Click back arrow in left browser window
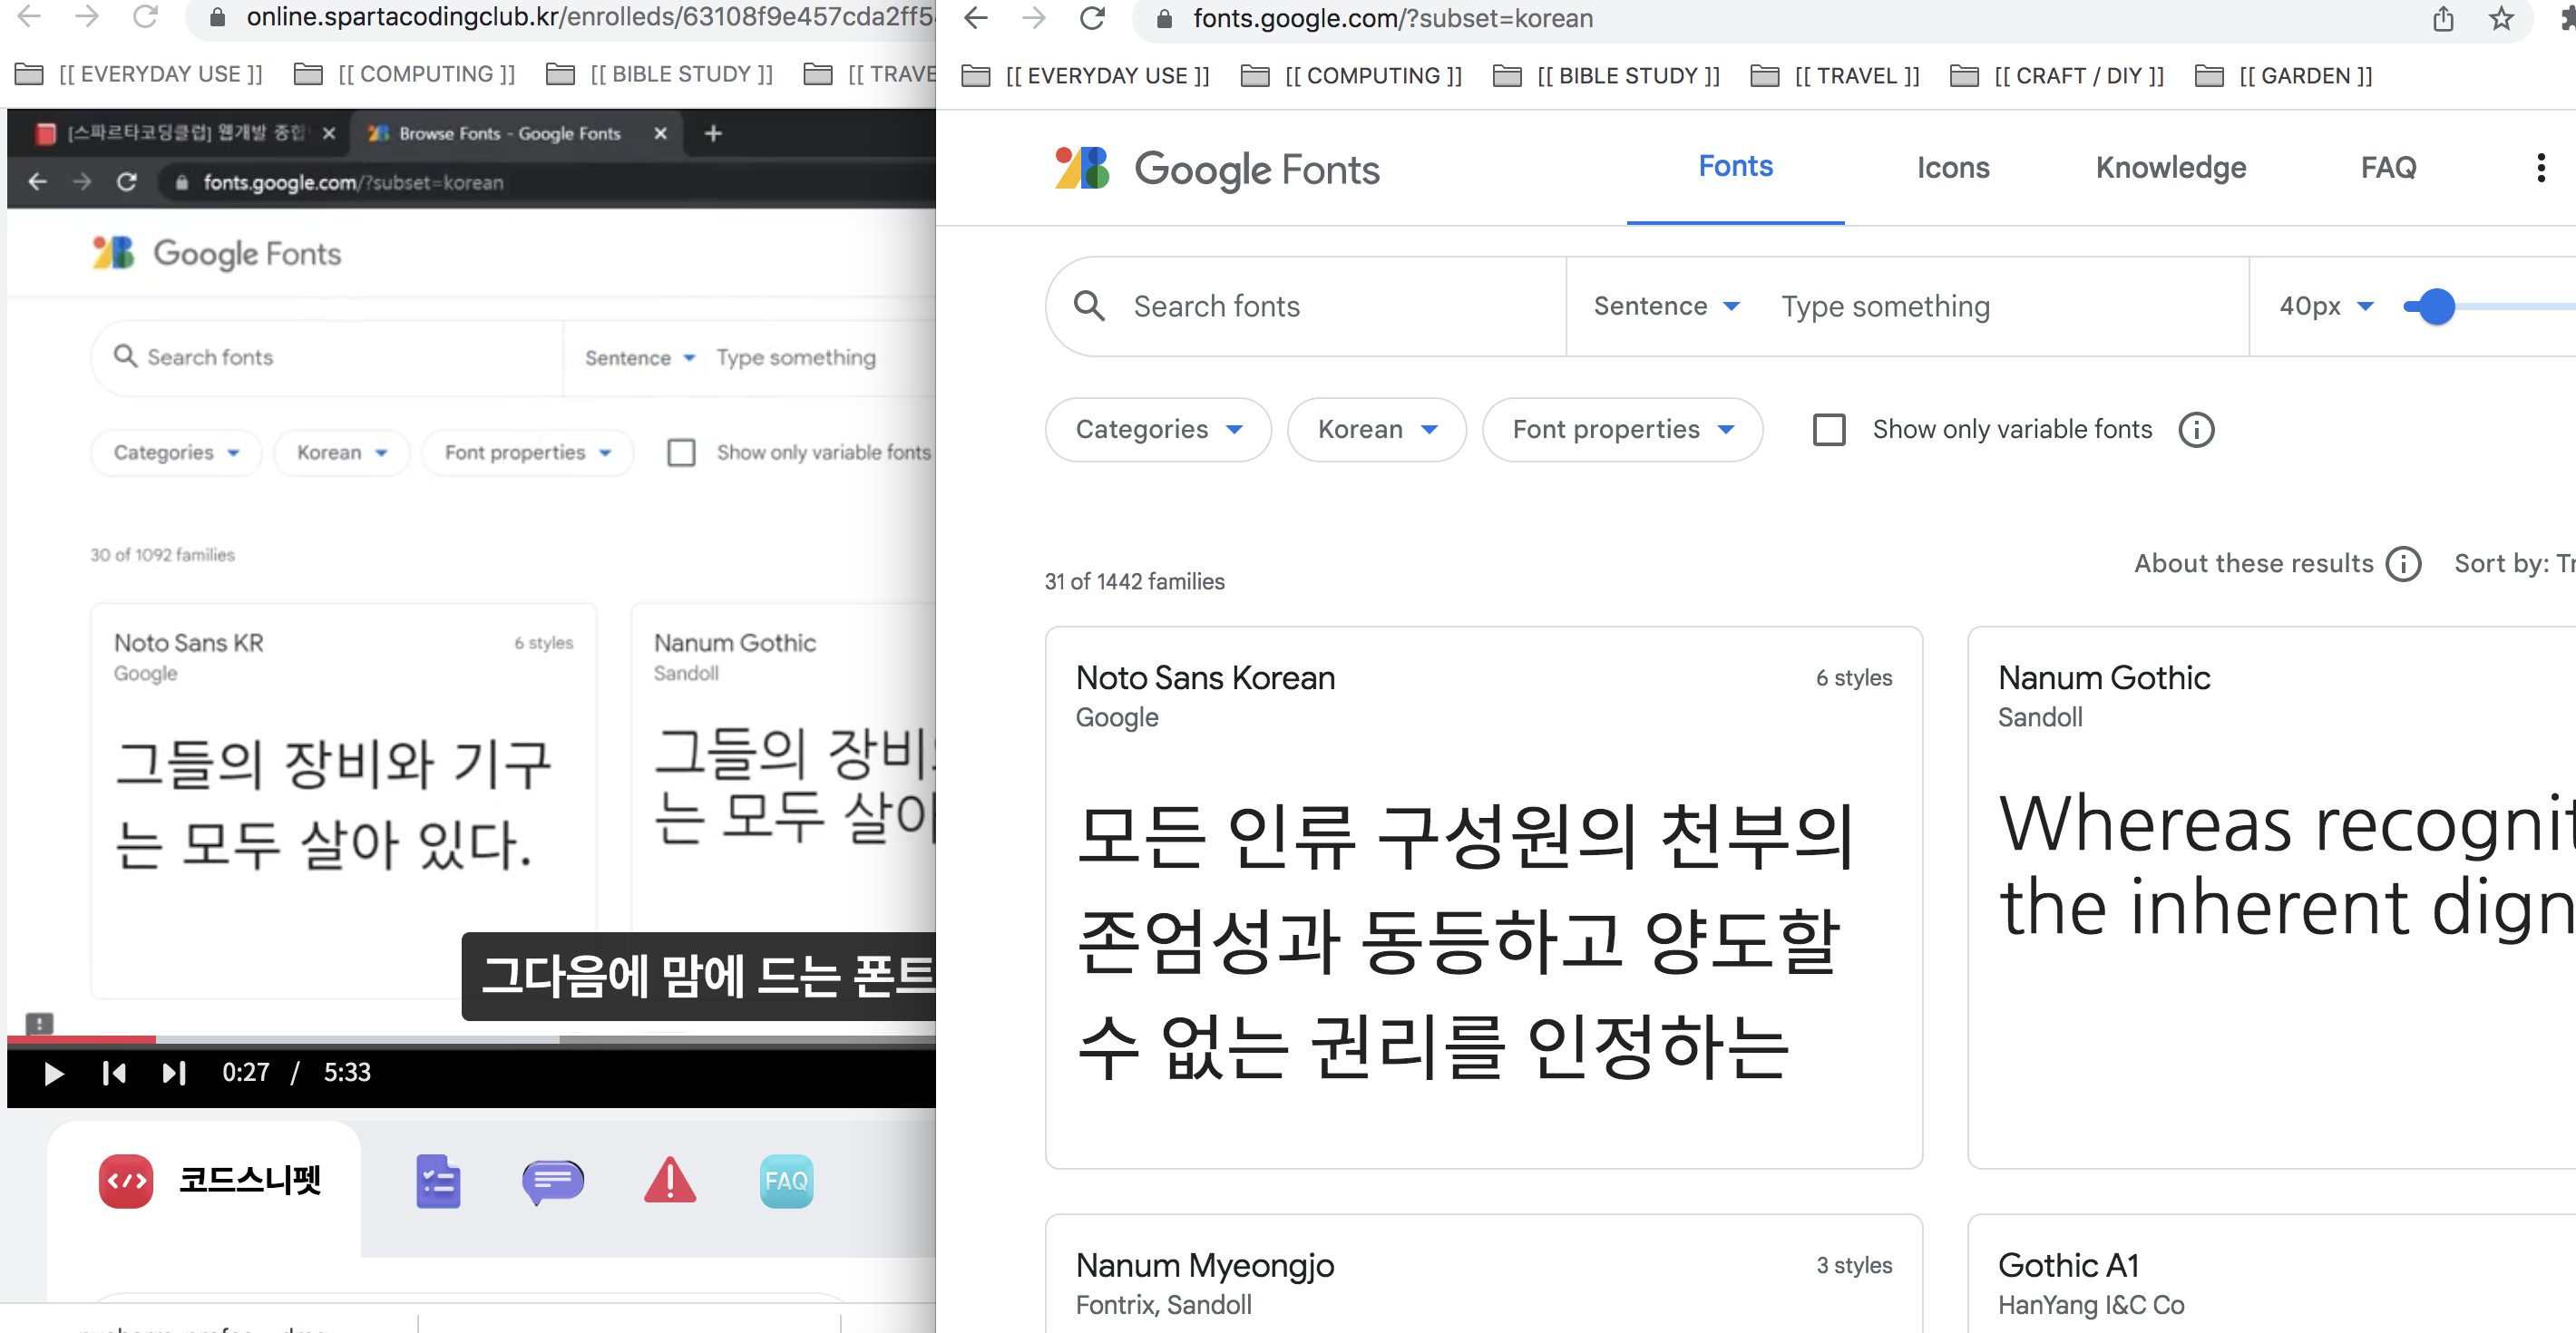The image size is (2576, 1333). coord(30,15)
